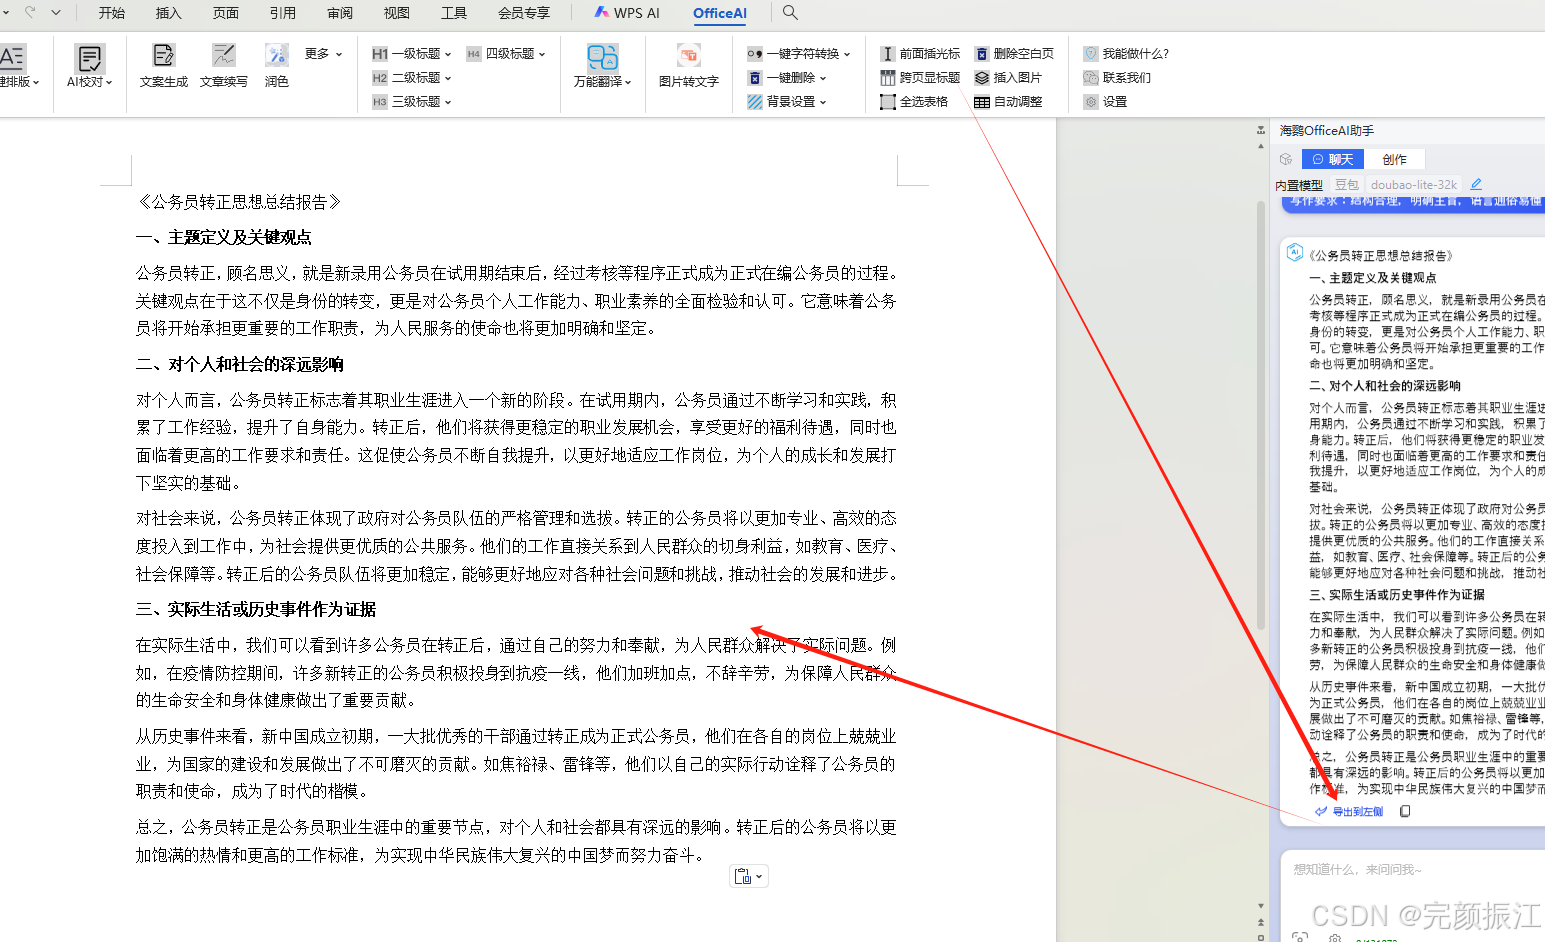1545x942 pixels.
Task: Click 自动调整 auto-adjust table command
Action: pyautogui.click(x=1008, y=102)
